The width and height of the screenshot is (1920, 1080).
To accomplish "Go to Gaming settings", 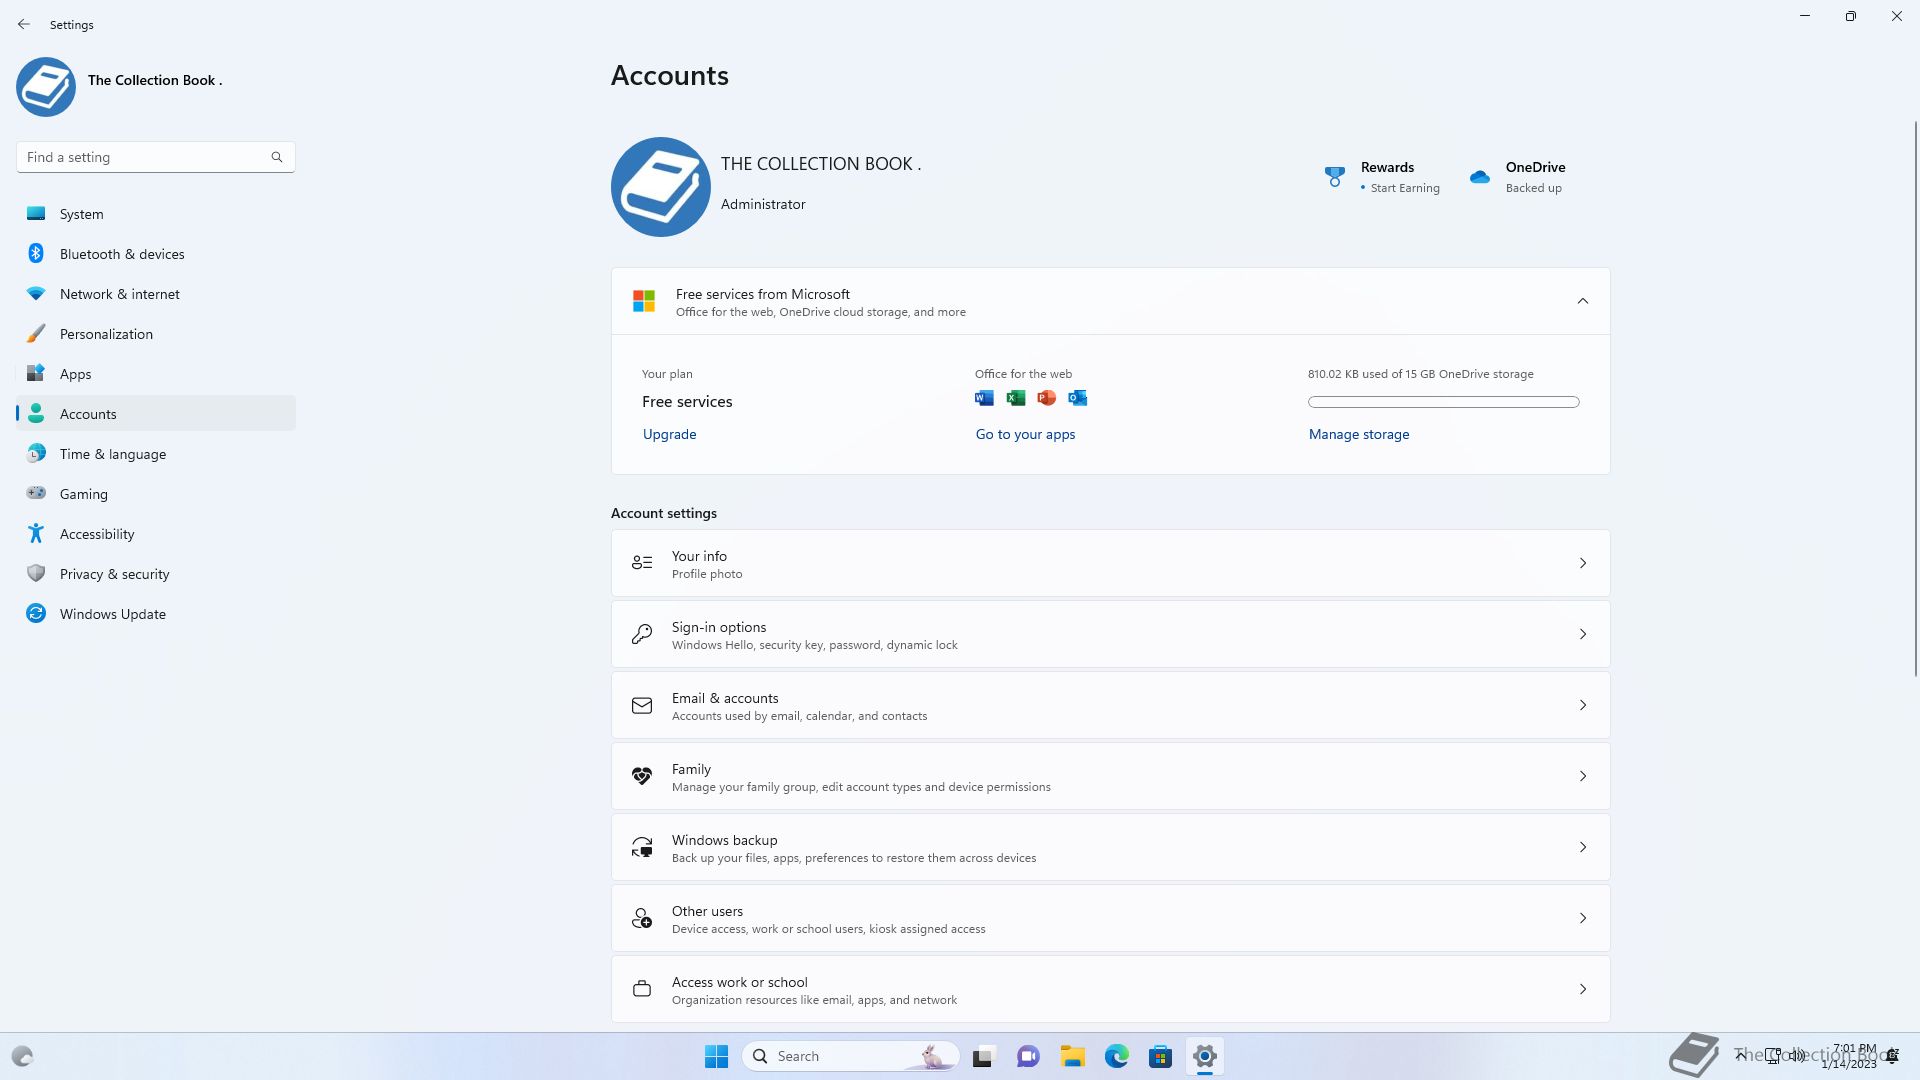I will point(156,494).
